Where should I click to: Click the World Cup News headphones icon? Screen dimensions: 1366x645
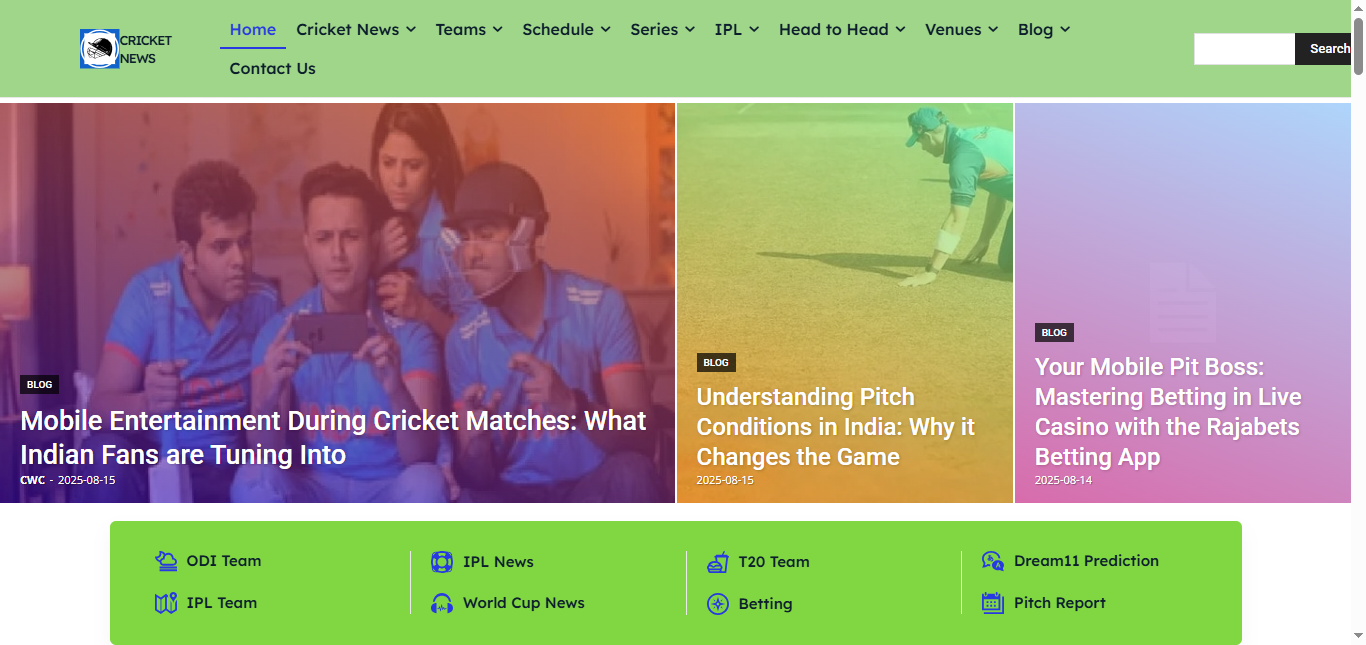(x=442, y=603)
